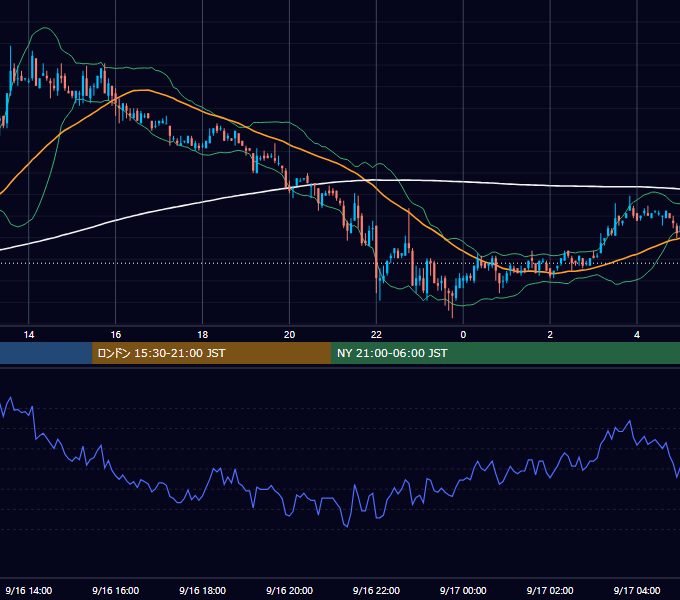Click the 9/16 14:00 date label
Screen dimensions: 680x600
point(29,590)
